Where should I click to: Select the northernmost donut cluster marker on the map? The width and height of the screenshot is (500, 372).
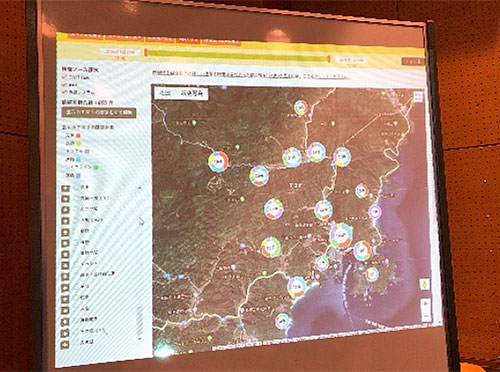(301, 108)
